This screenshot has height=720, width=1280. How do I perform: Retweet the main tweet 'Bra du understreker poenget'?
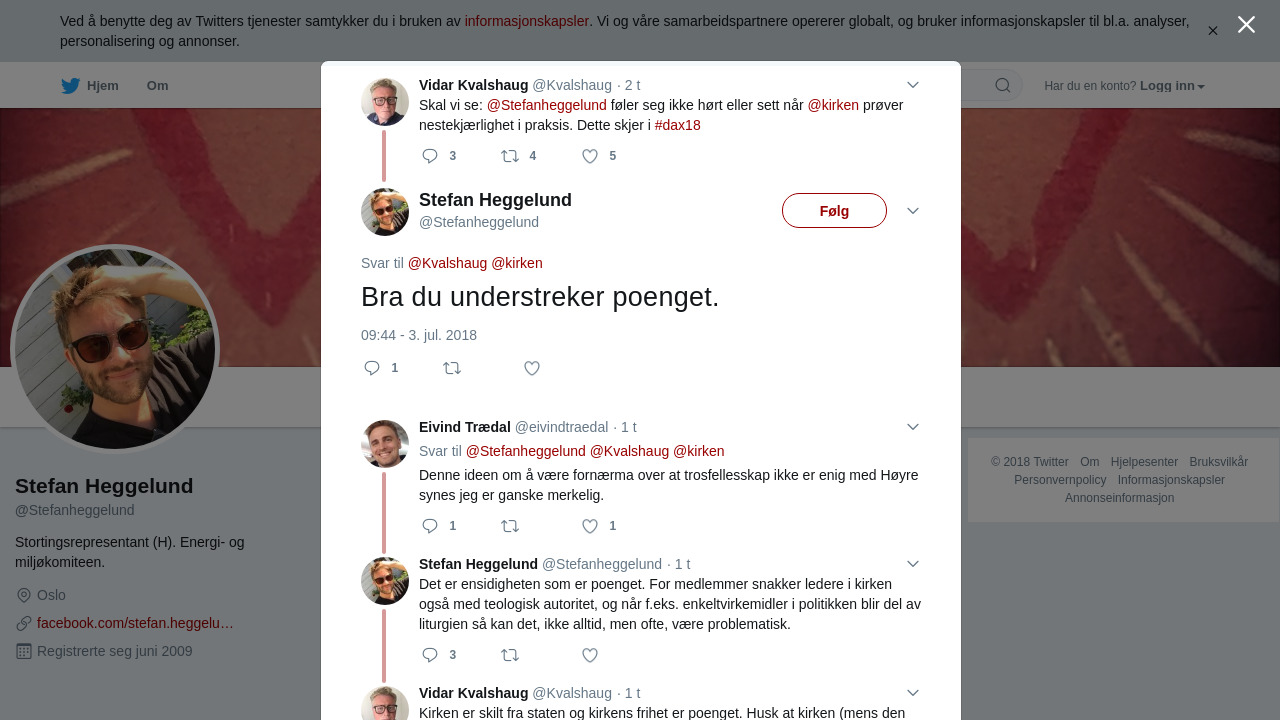pos(452,368)
